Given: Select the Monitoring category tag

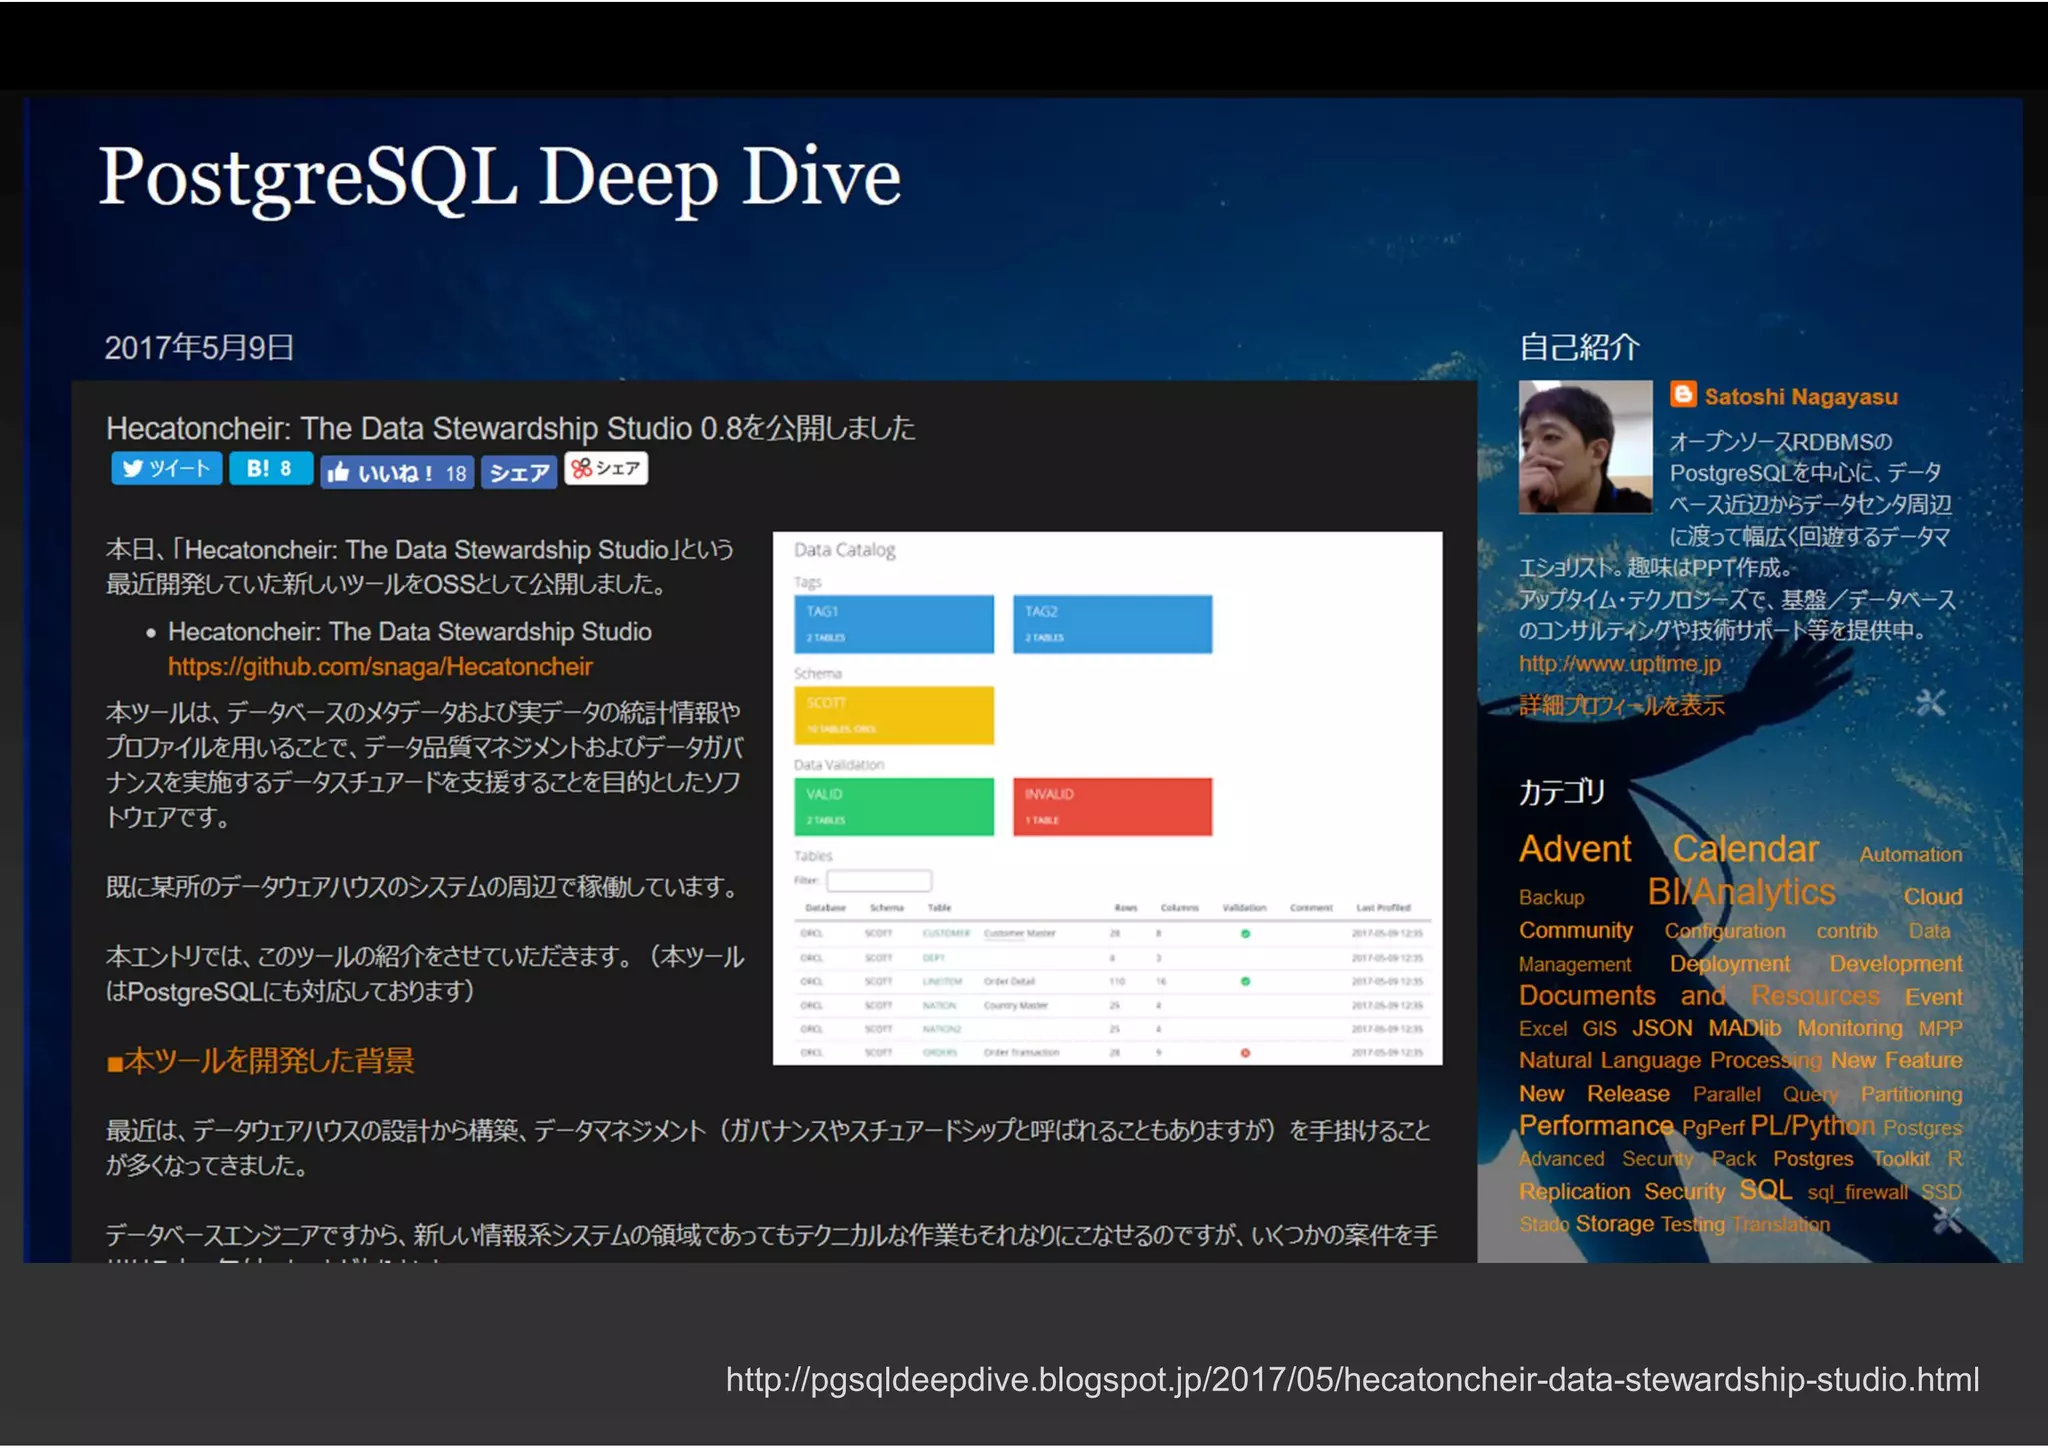Looking at the screenshot, I should 1849,1028.
